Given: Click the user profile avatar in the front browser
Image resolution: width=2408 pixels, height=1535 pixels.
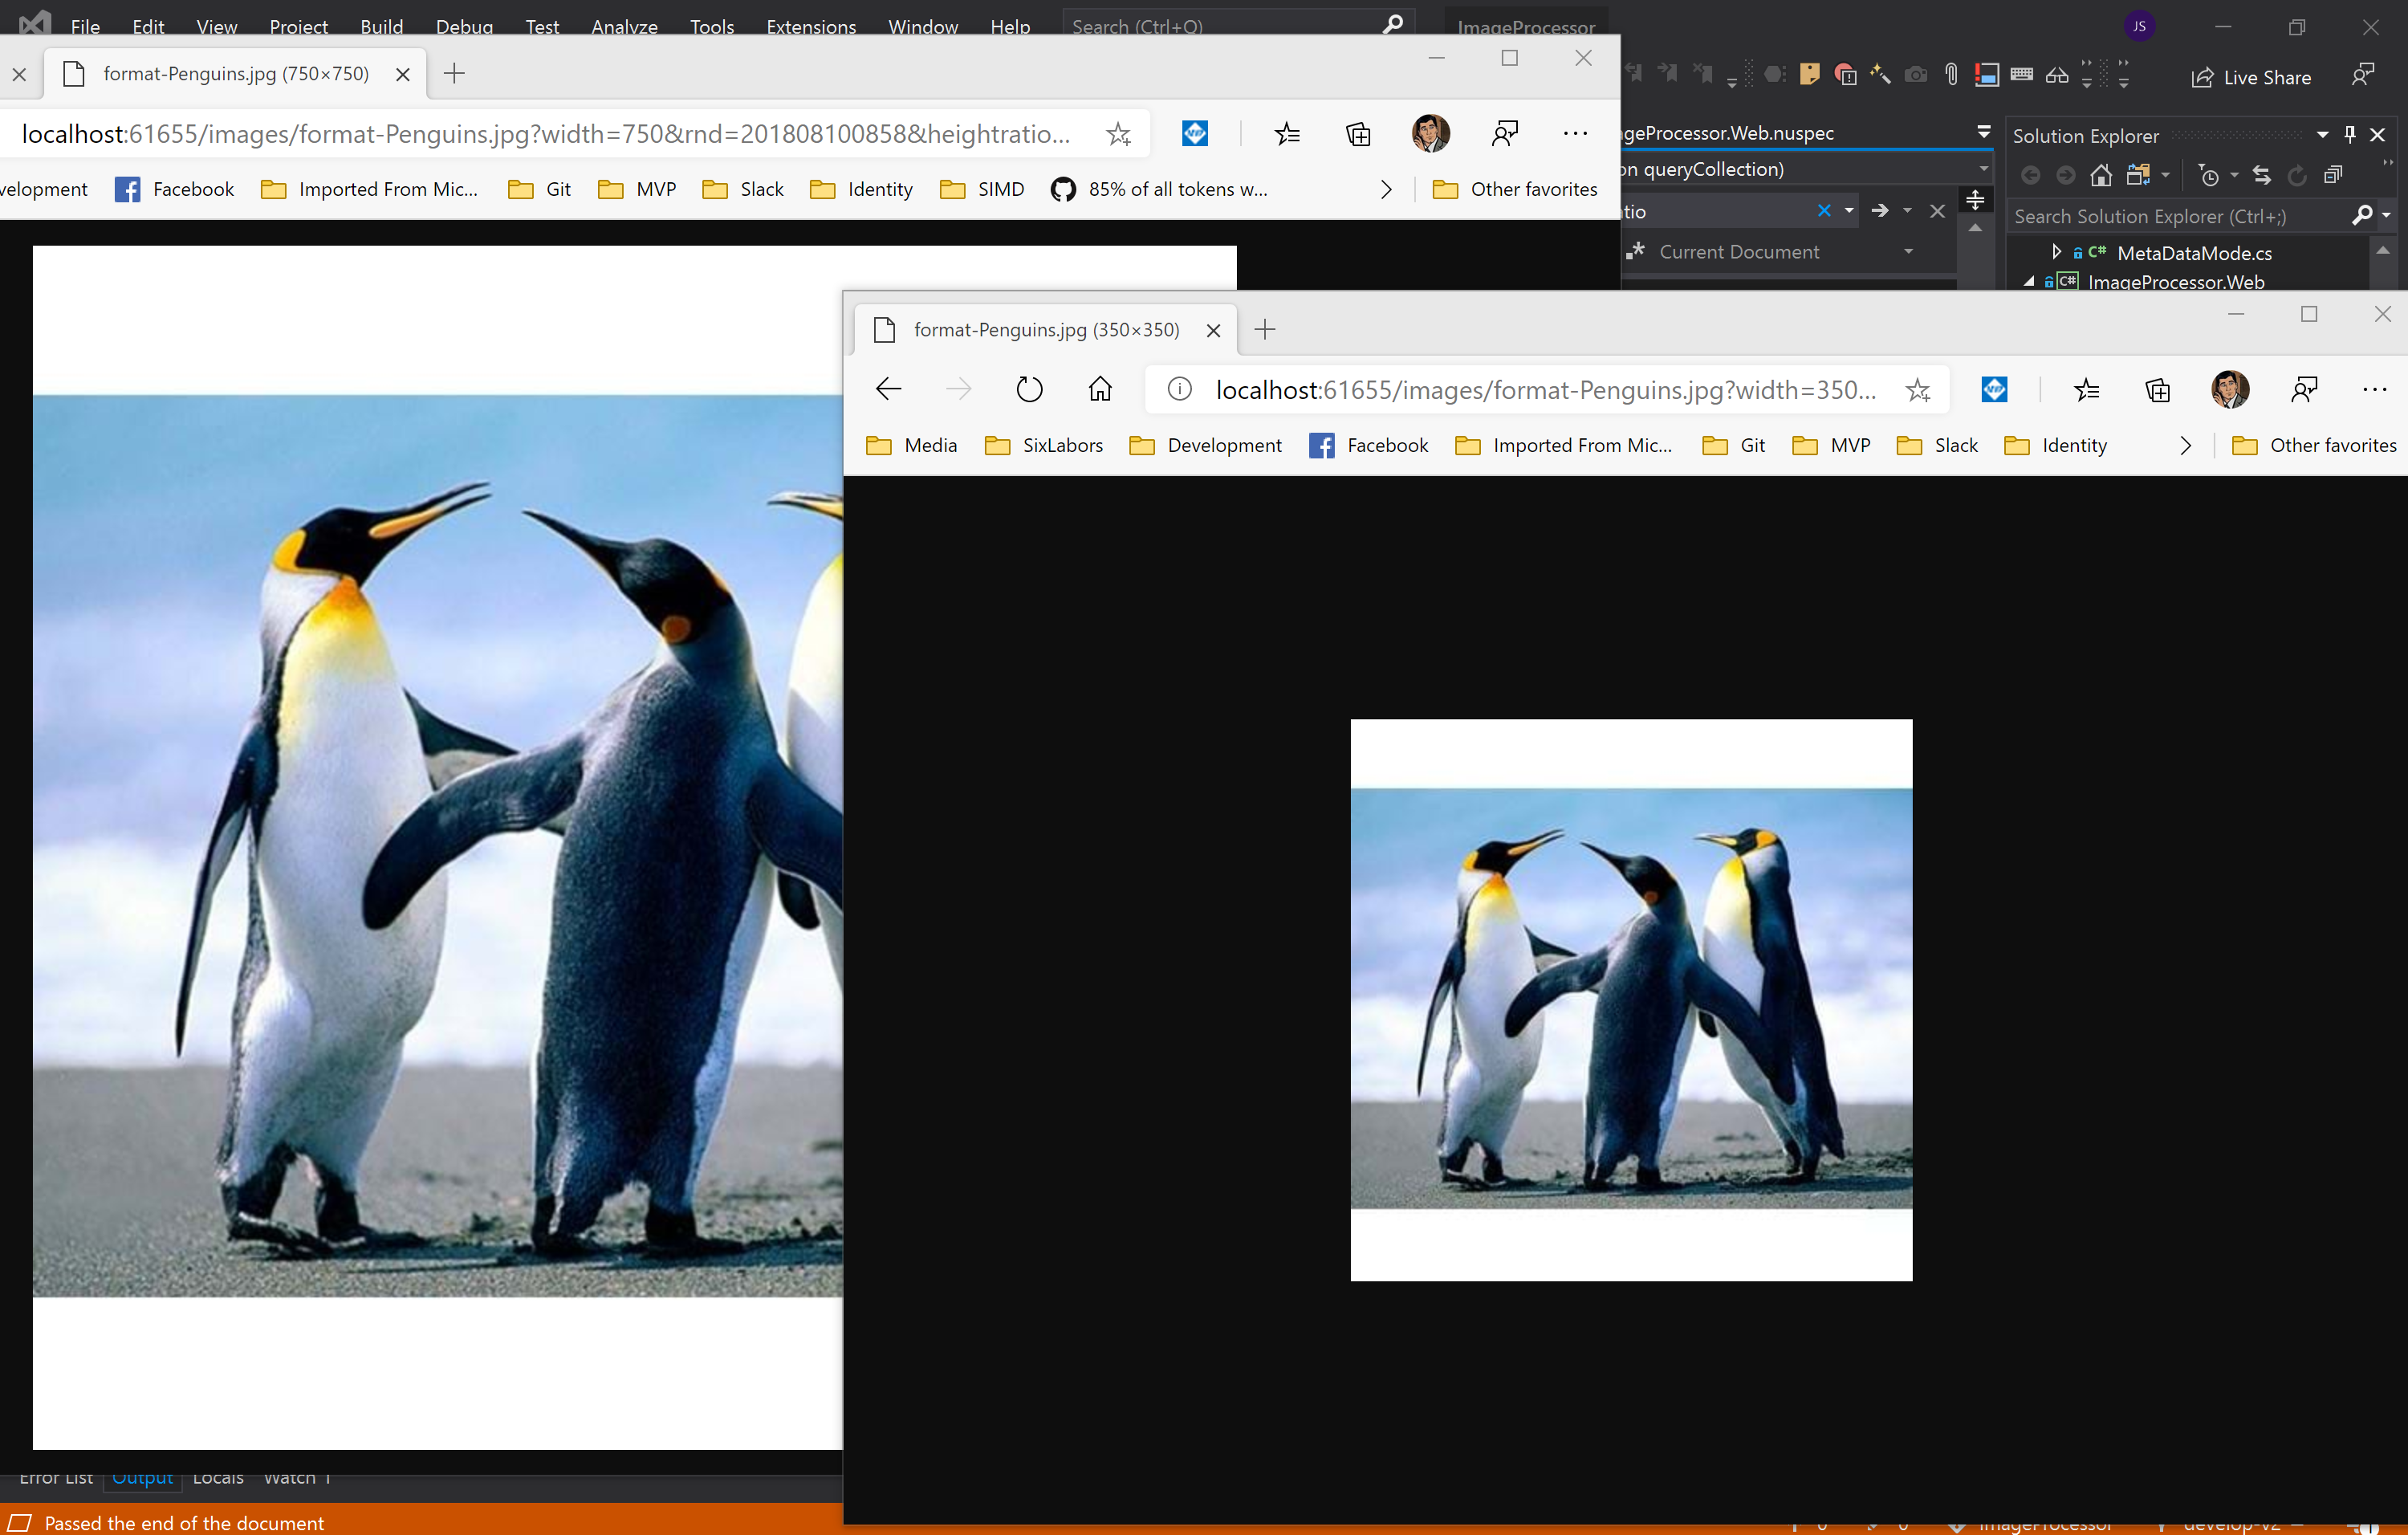Looking at the screenshot, I should [2230, 389].
